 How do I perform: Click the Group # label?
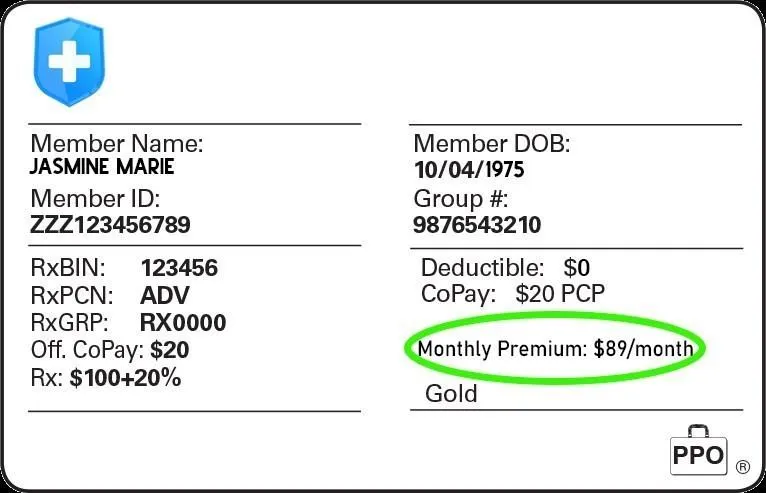tap(461, 199)
